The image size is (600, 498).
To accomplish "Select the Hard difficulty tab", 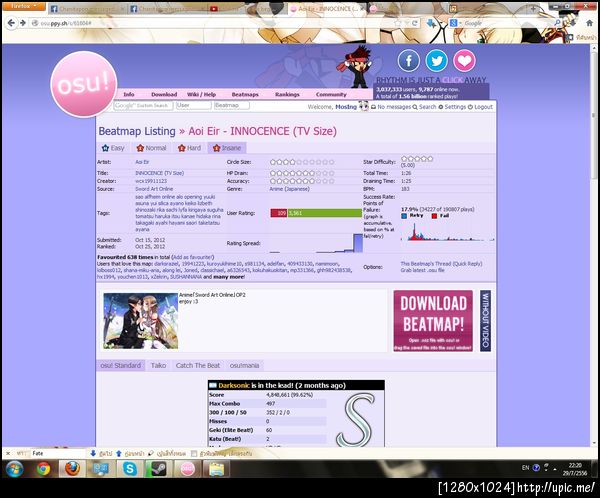I will 189,148.
